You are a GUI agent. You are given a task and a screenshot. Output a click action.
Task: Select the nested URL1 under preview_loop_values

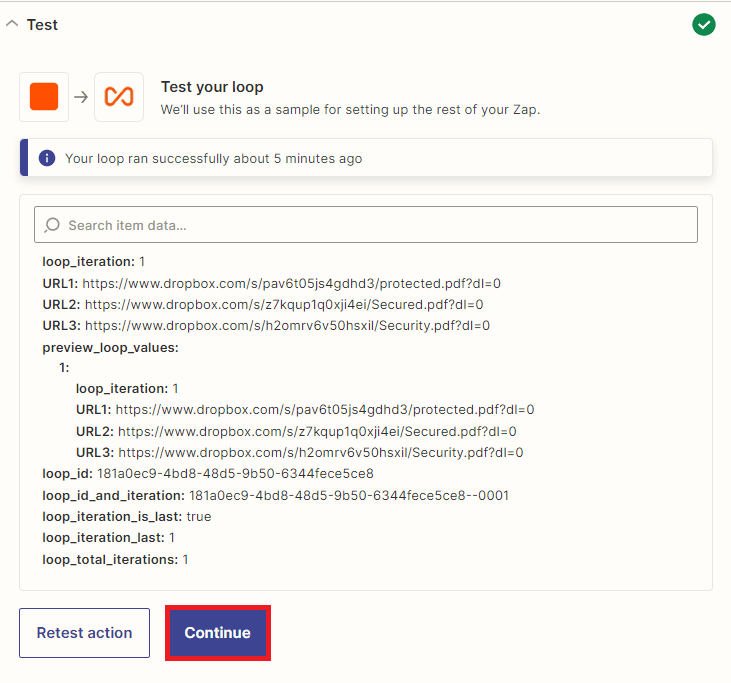coord(305,409)
